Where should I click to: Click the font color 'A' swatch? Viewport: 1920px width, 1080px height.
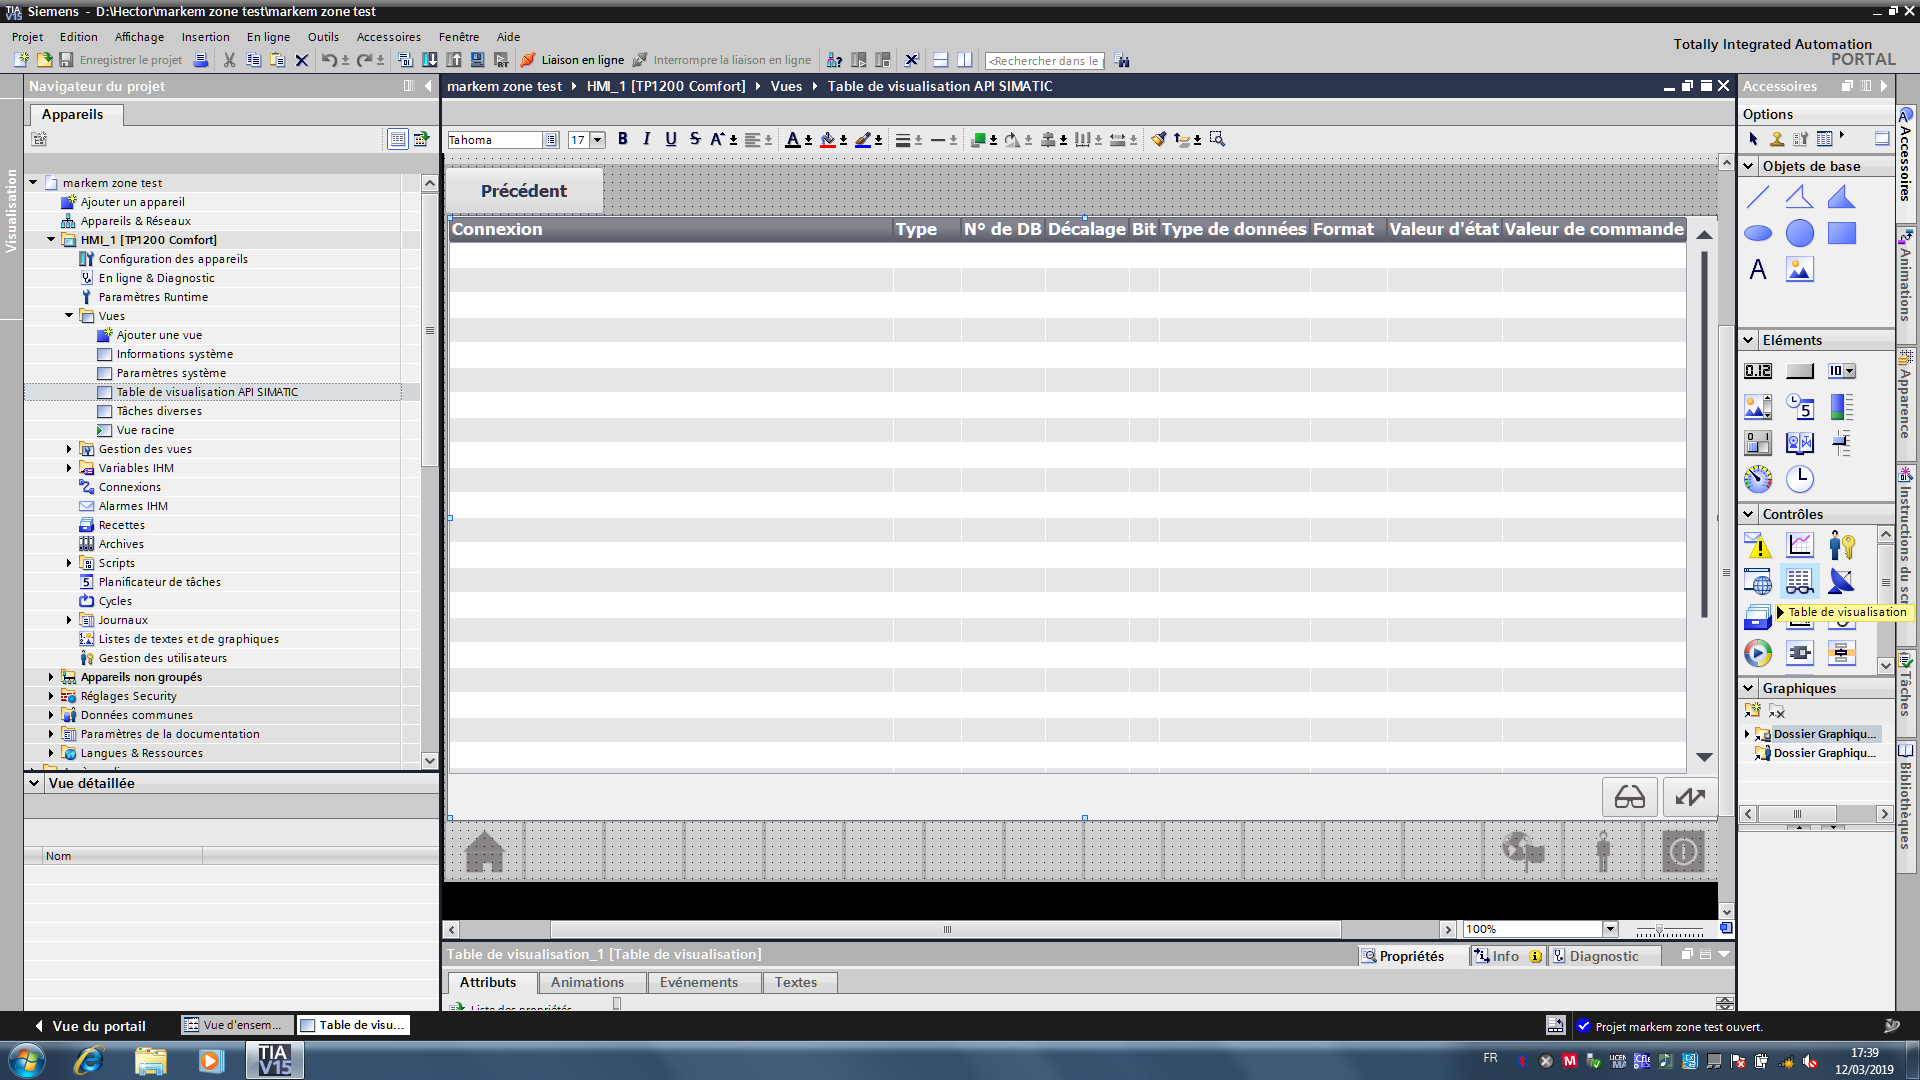tap(792, 139)
